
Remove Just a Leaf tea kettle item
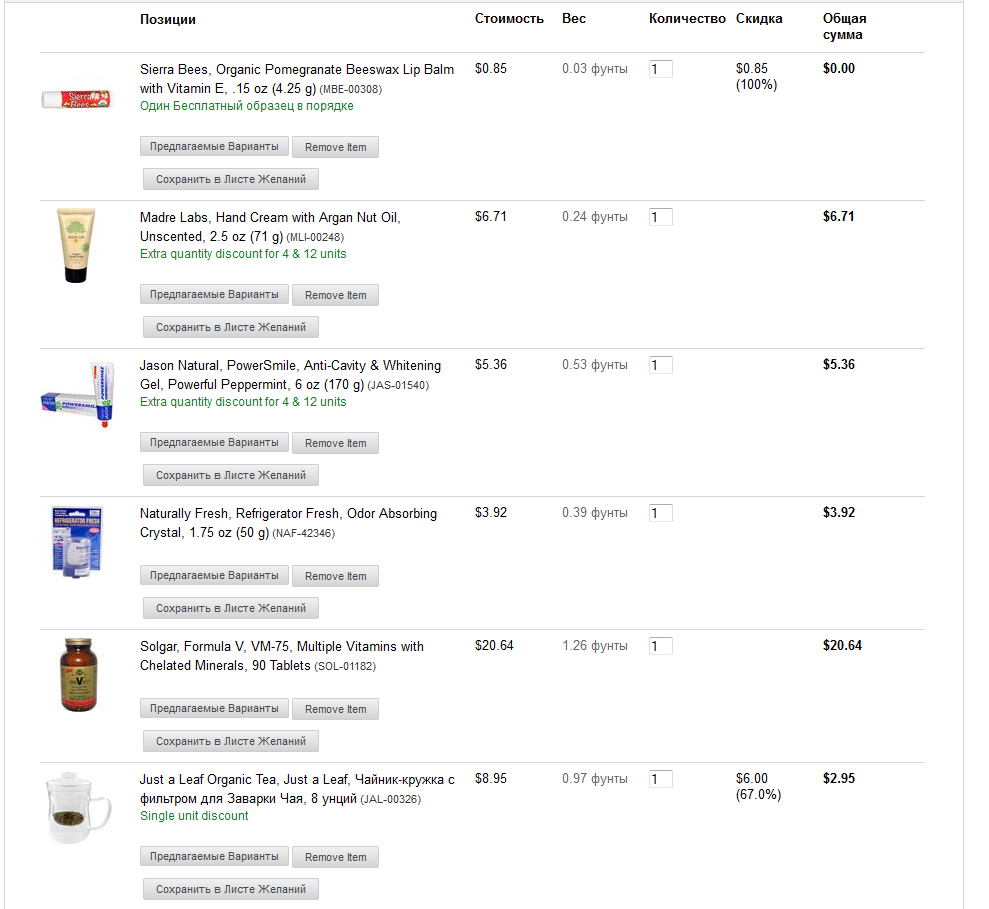pyautogui.click(x=335, y=856)
